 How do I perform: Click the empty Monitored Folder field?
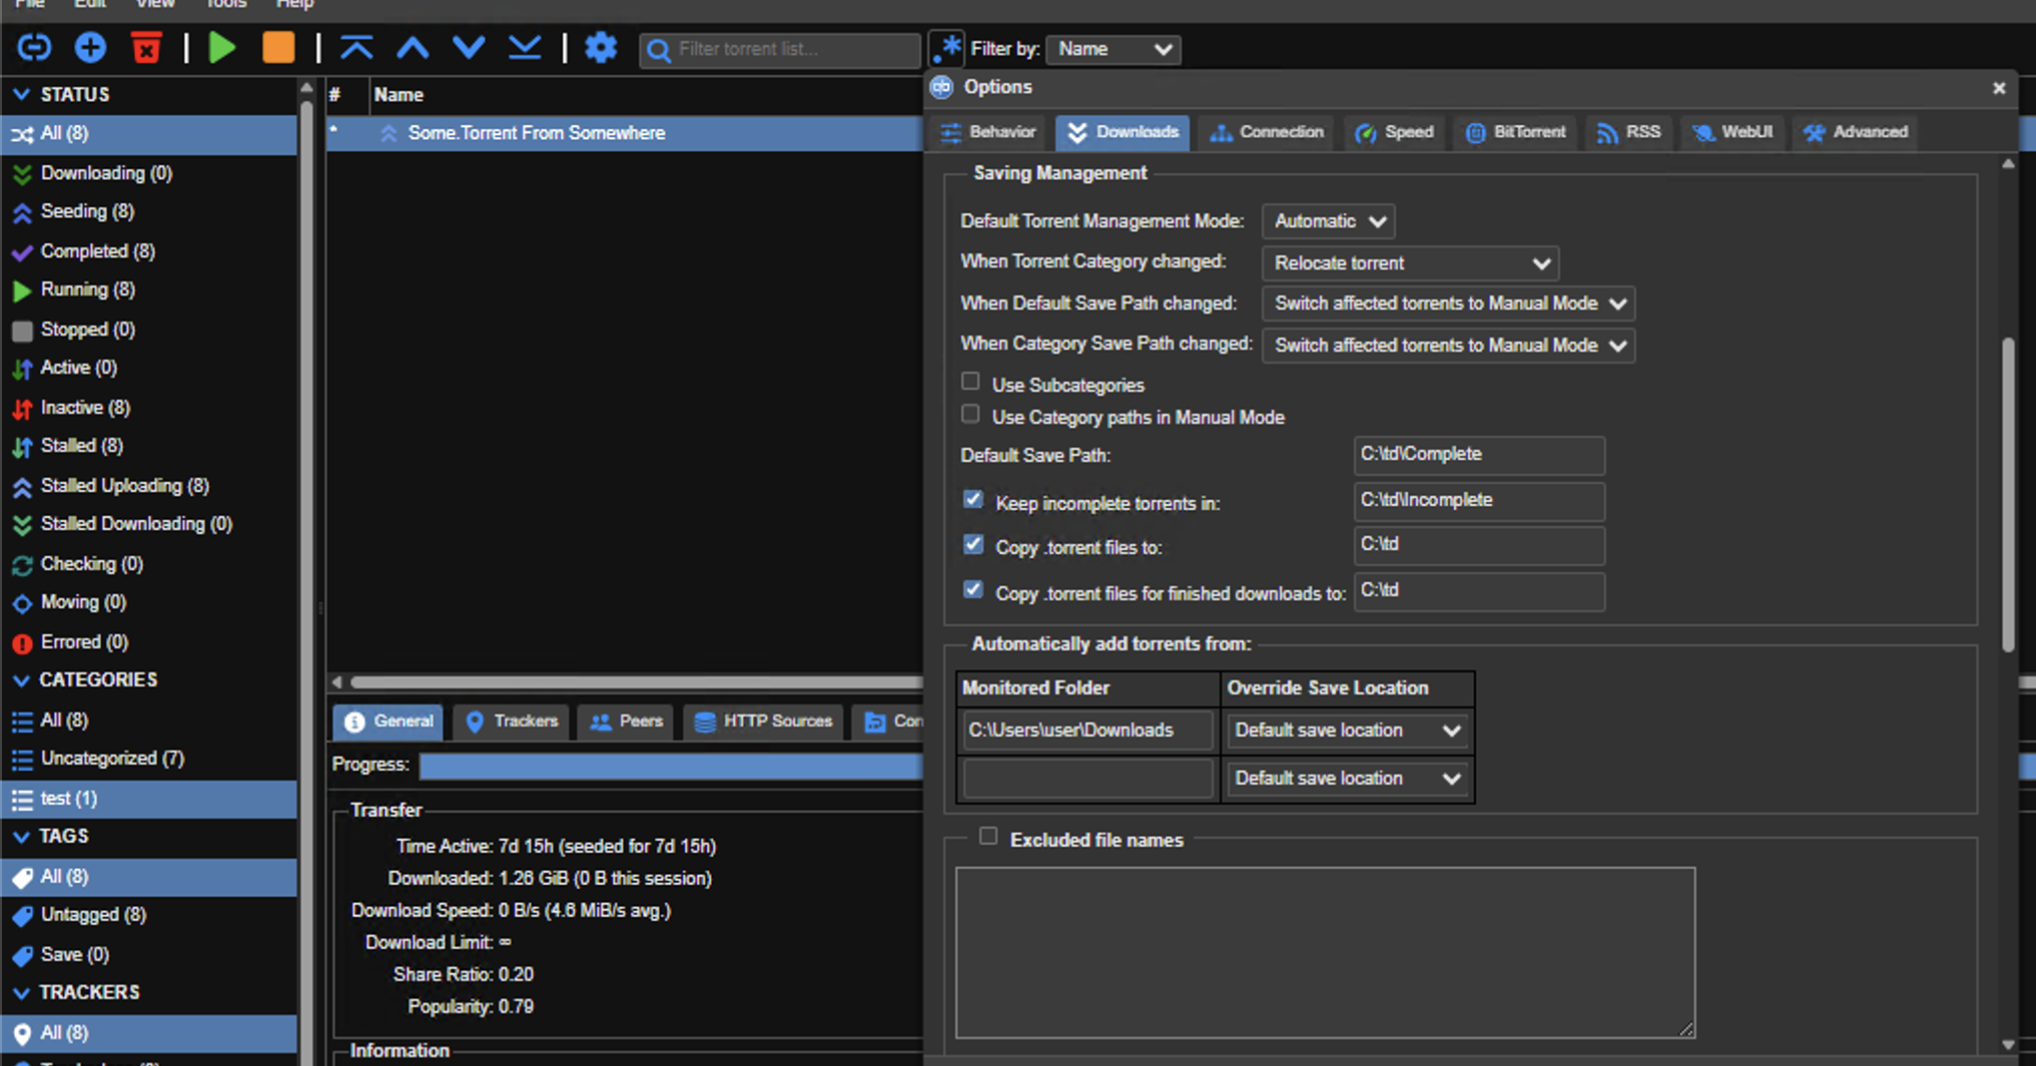point(1088,778)
